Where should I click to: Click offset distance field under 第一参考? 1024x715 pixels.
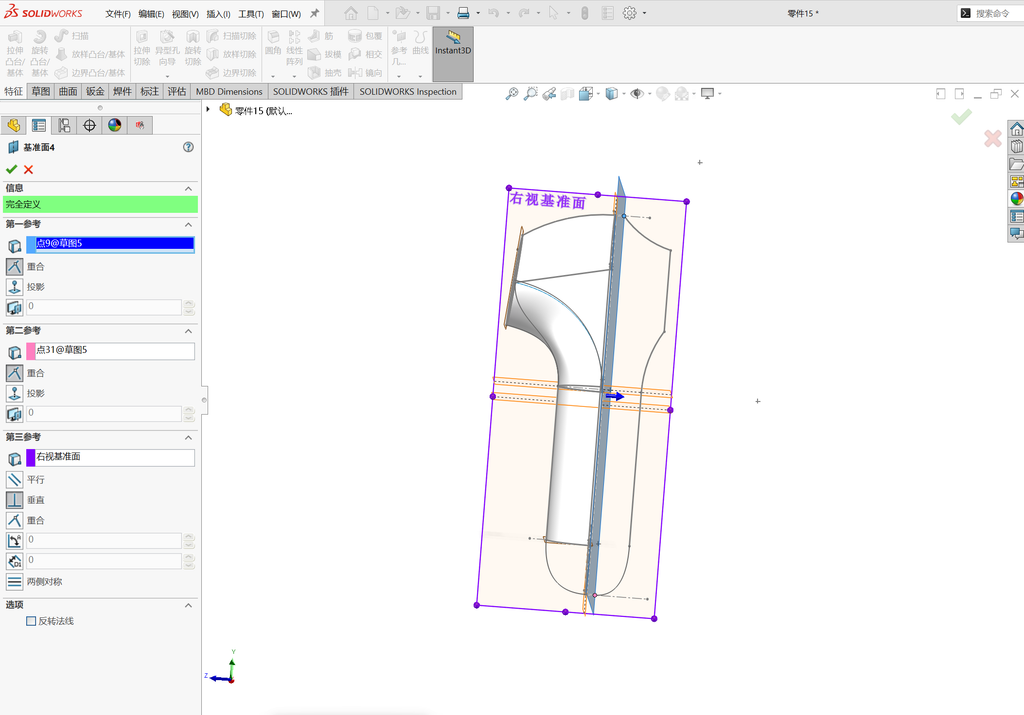pyautogui.click(x=103, y=306)
